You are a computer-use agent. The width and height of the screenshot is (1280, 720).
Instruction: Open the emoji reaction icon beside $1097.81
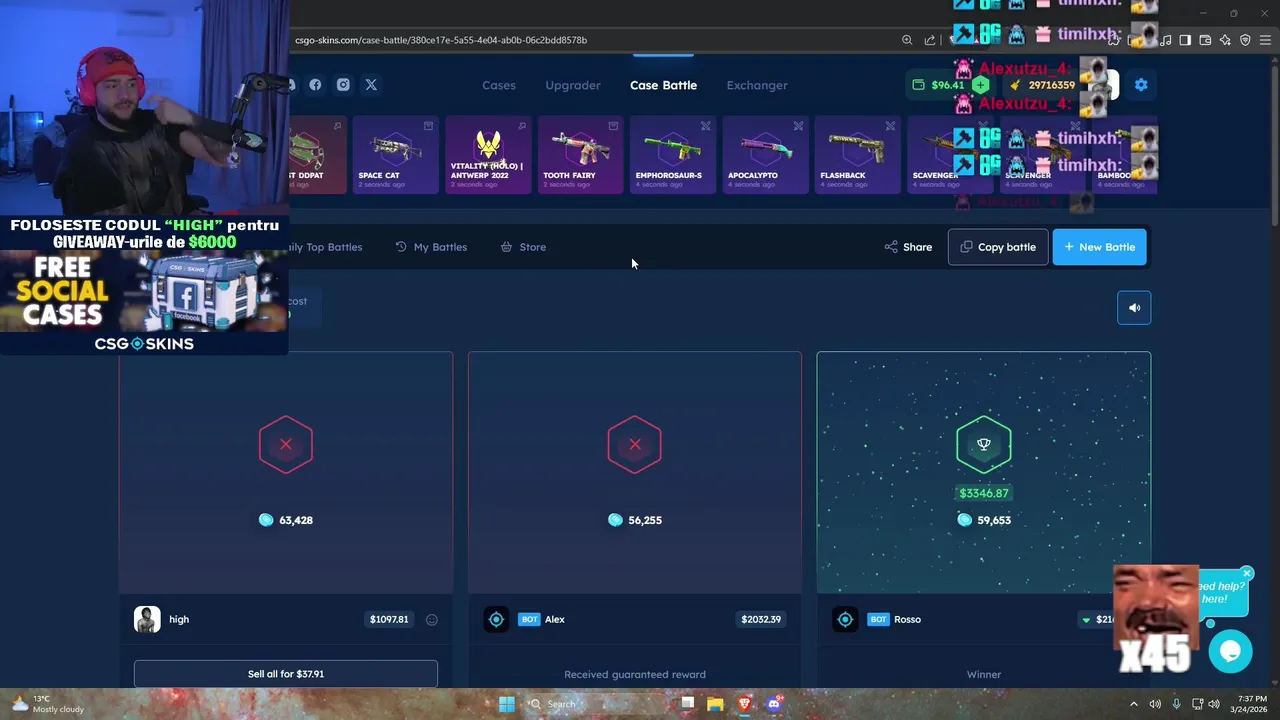[432, 620]
